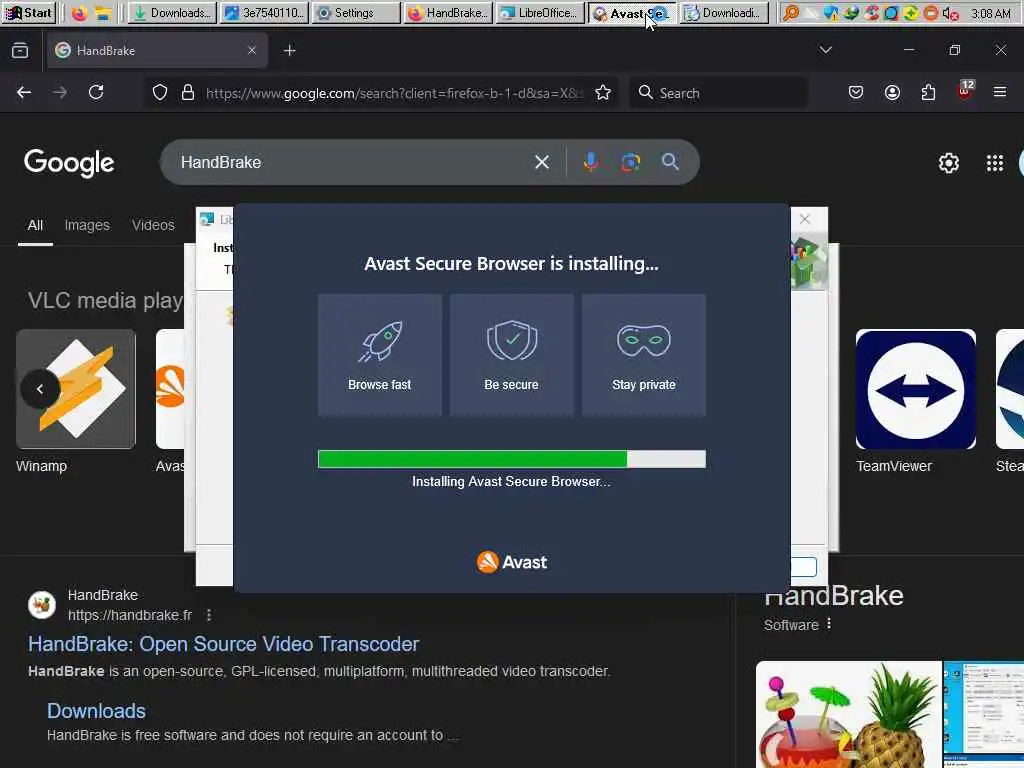Open the Start menu
The width and height of the screenshot is (1024, 768).
29,12
